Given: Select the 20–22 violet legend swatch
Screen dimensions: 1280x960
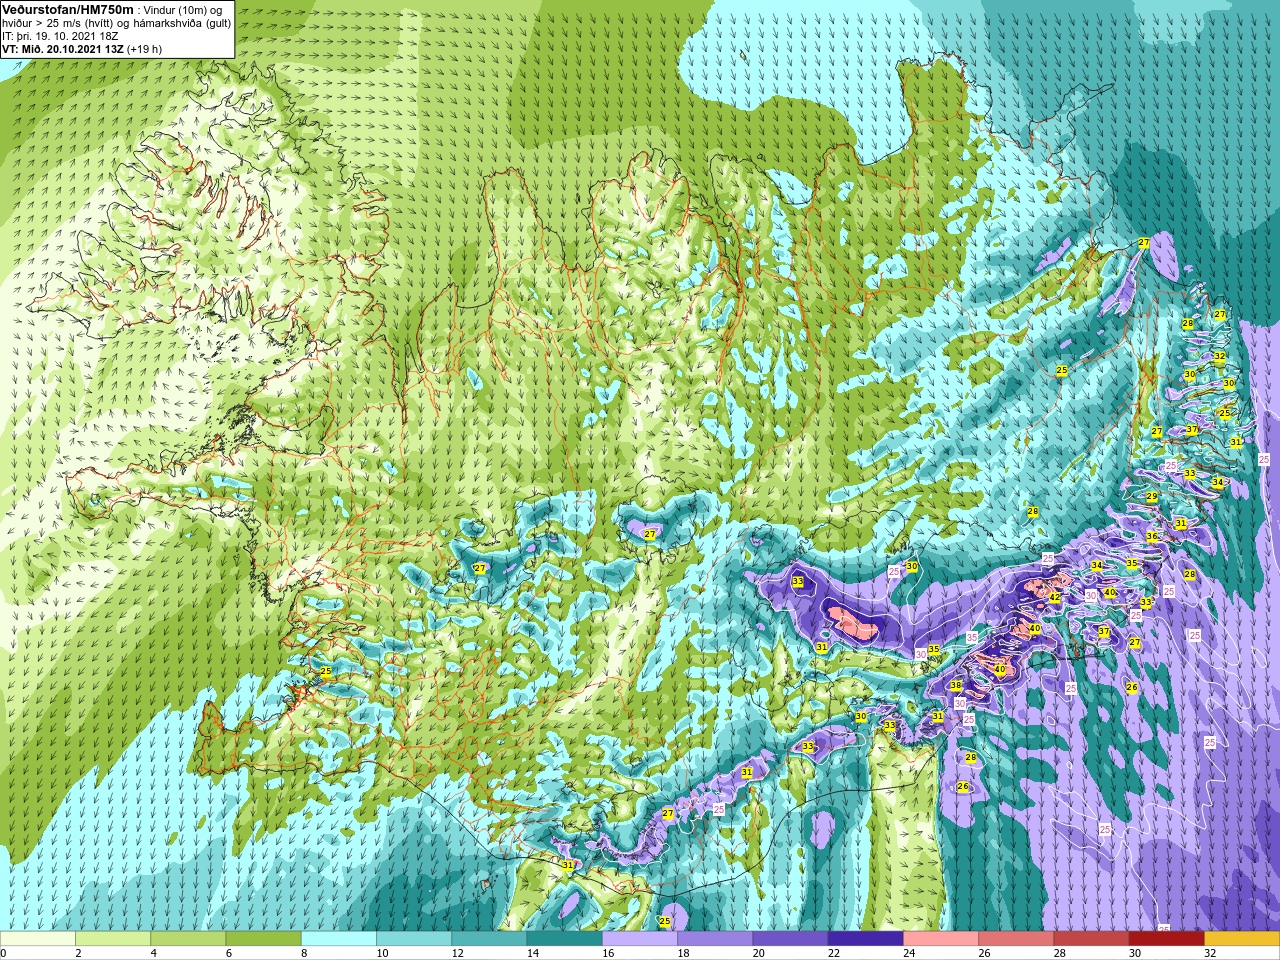Looking at the screenshot, I should [x=790, y=939].
